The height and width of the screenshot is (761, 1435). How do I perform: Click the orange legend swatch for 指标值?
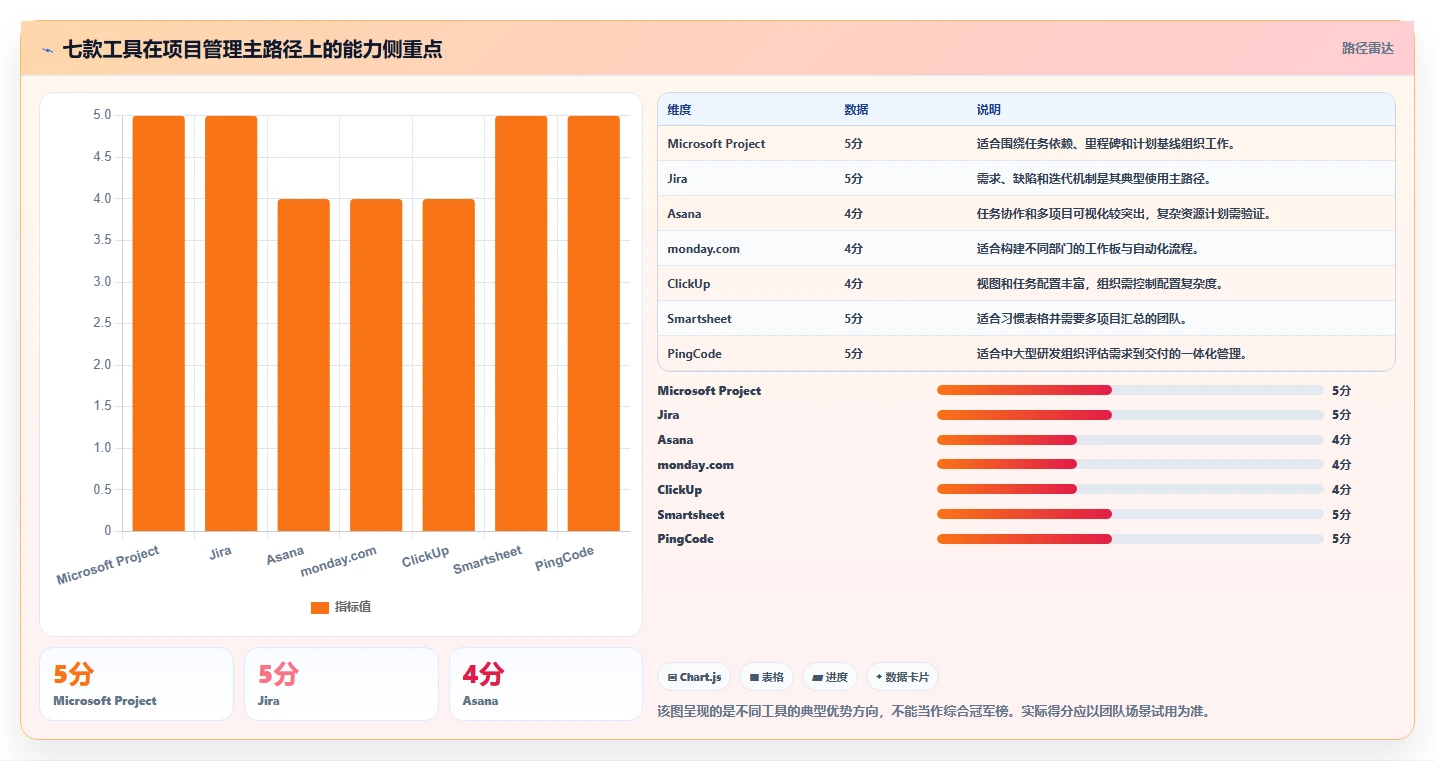(x=320, y=607)
